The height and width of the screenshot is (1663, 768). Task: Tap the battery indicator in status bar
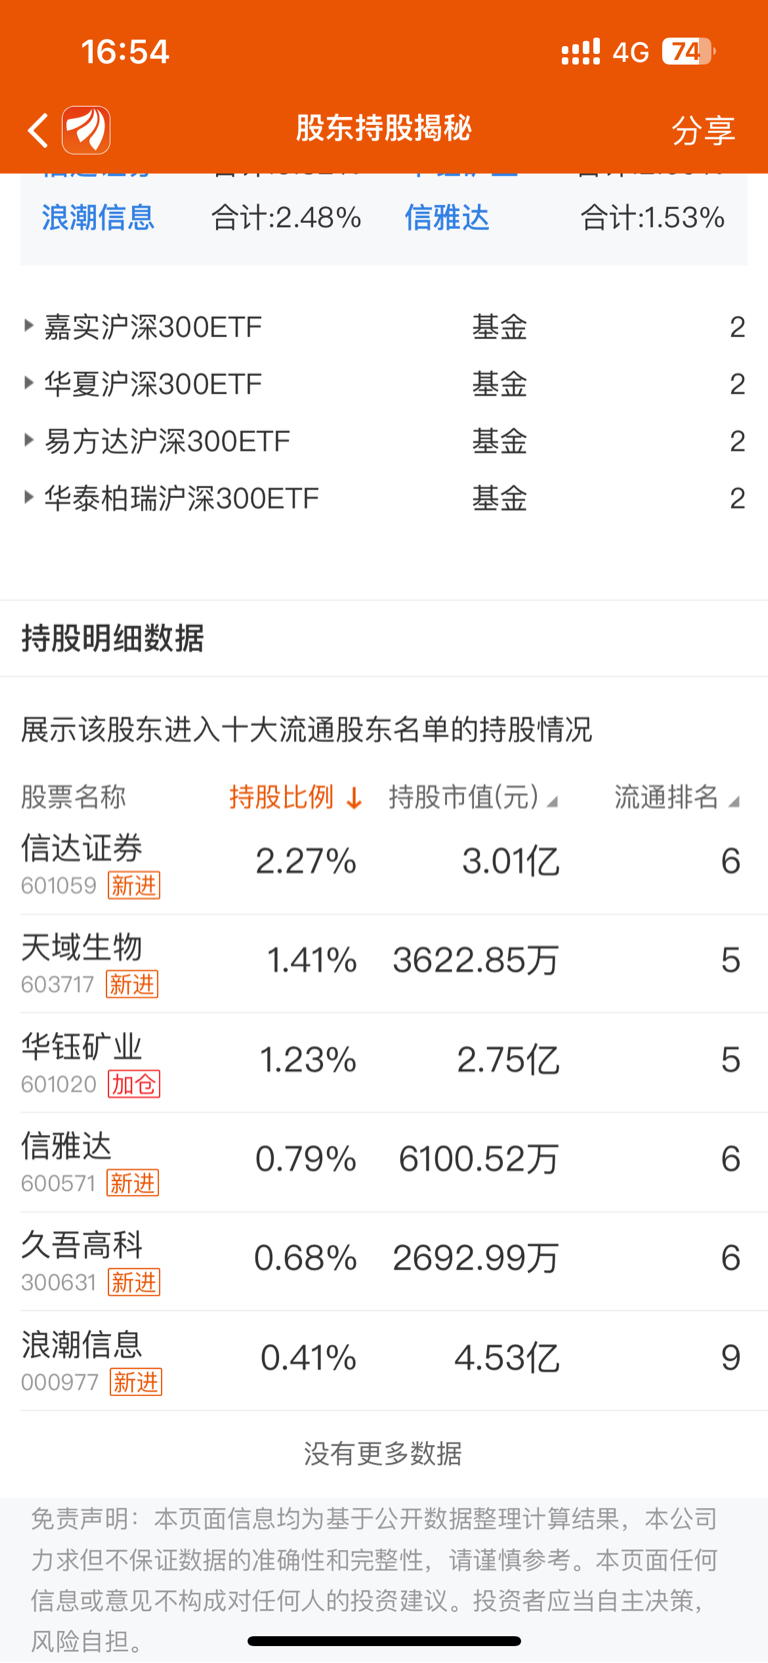[688, 51]
